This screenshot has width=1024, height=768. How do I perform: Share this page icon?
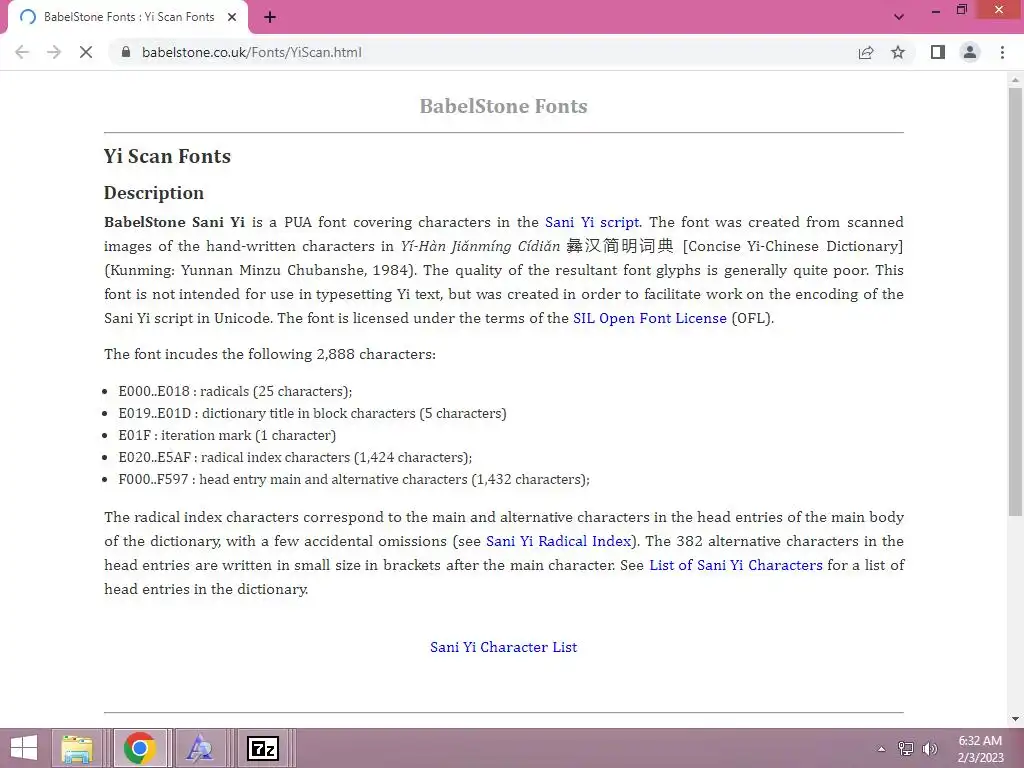click(x=866, y=52)
